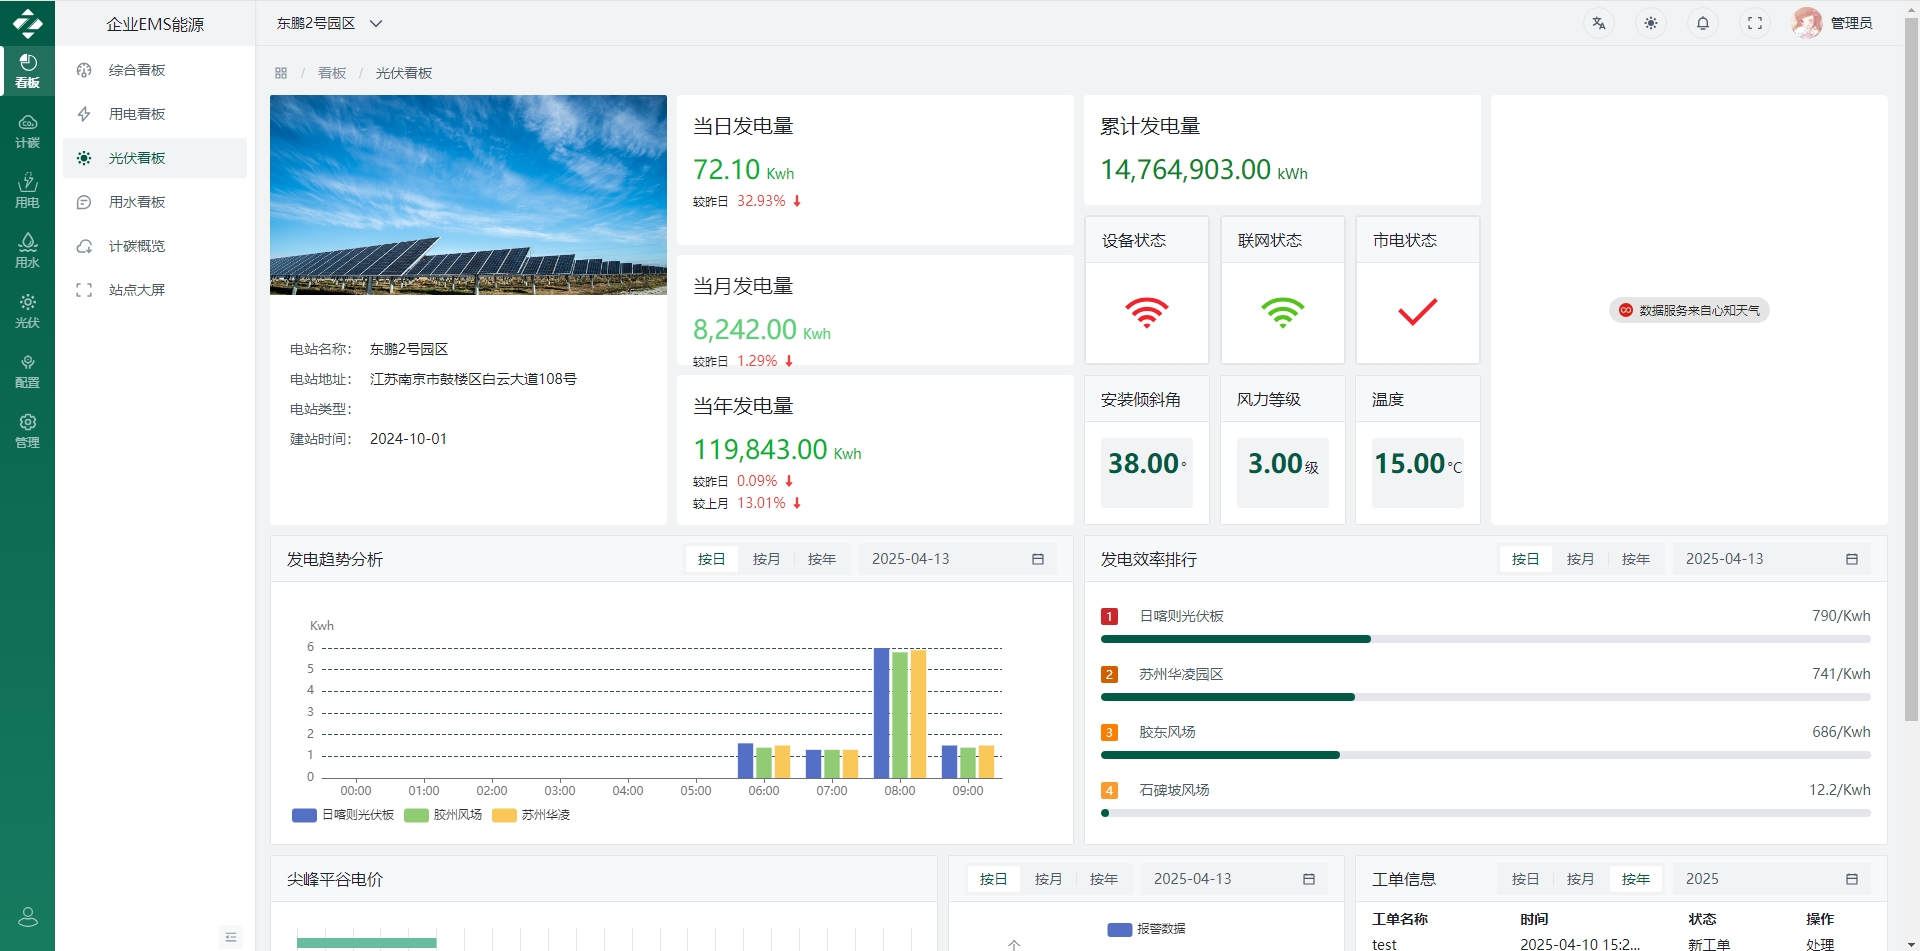Toggle 苏州华凌 legend series in chart
The image size is (1920, 951).
coord(532,815)
